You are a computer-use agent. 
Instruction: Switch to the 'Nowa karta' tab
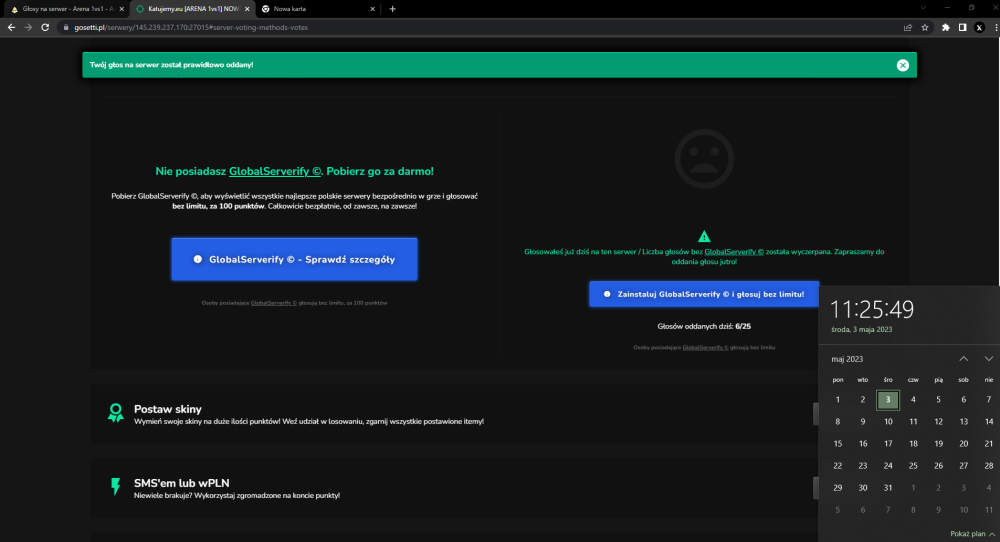pyautogui.click(x=319, y=9)
